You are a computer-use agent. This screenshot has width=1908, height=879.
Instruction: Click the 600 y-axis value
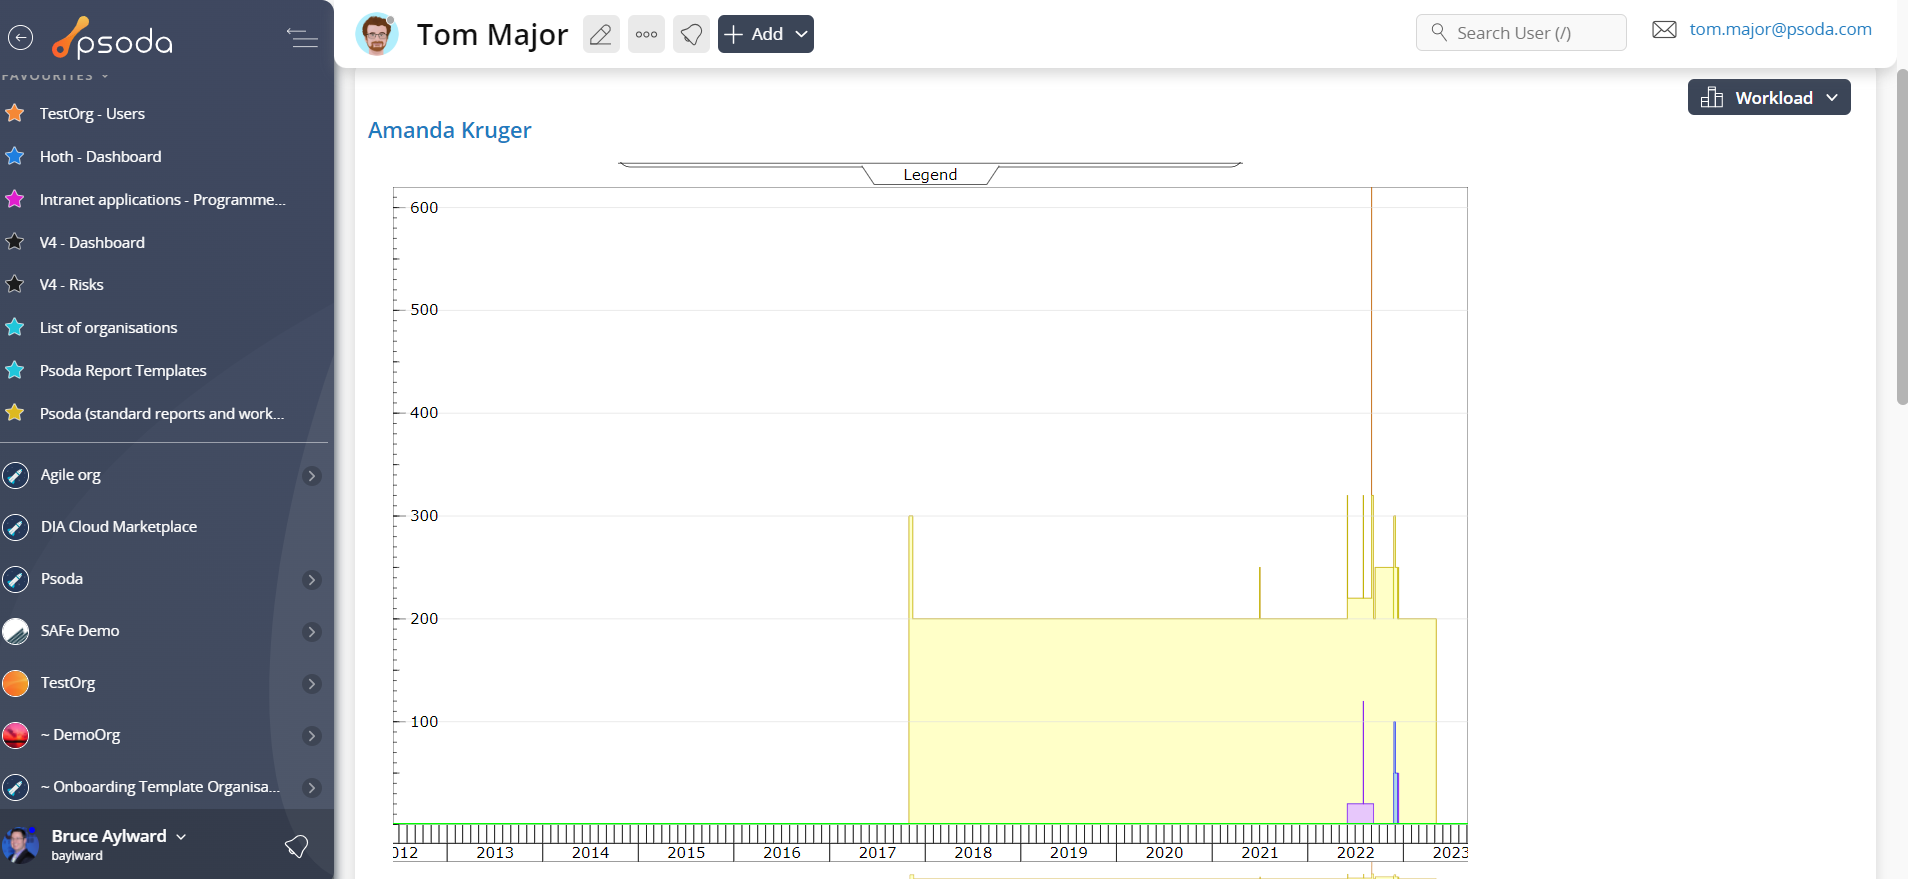pyautogui.click(x=424, y=208)
